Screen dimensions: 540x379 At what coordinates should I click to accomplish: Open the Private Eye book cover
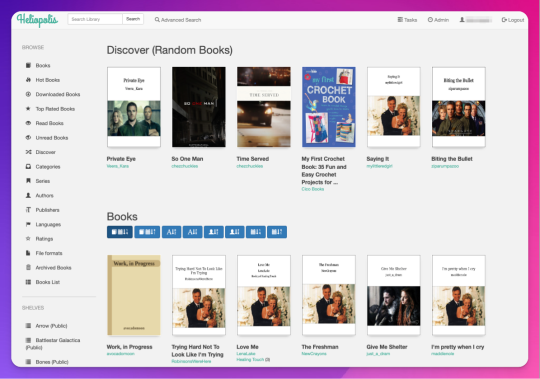pyautogui.click(x=134, y=107)
